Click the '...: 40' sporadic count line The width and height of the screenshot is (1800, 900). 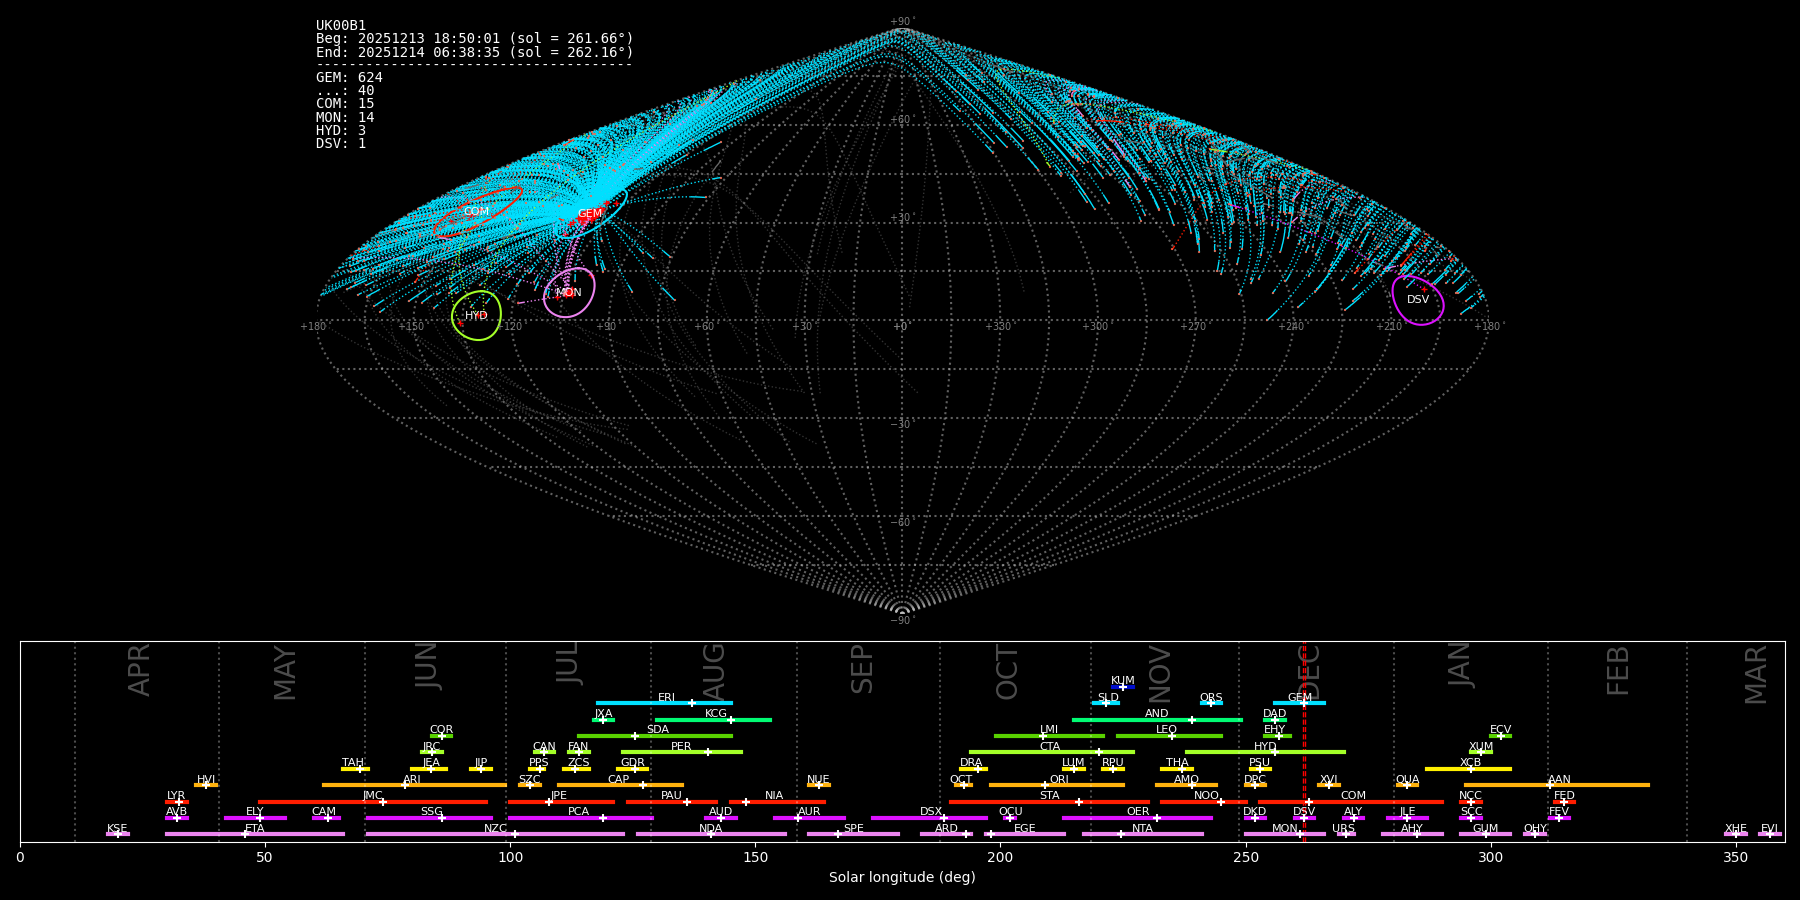(345, 91)
